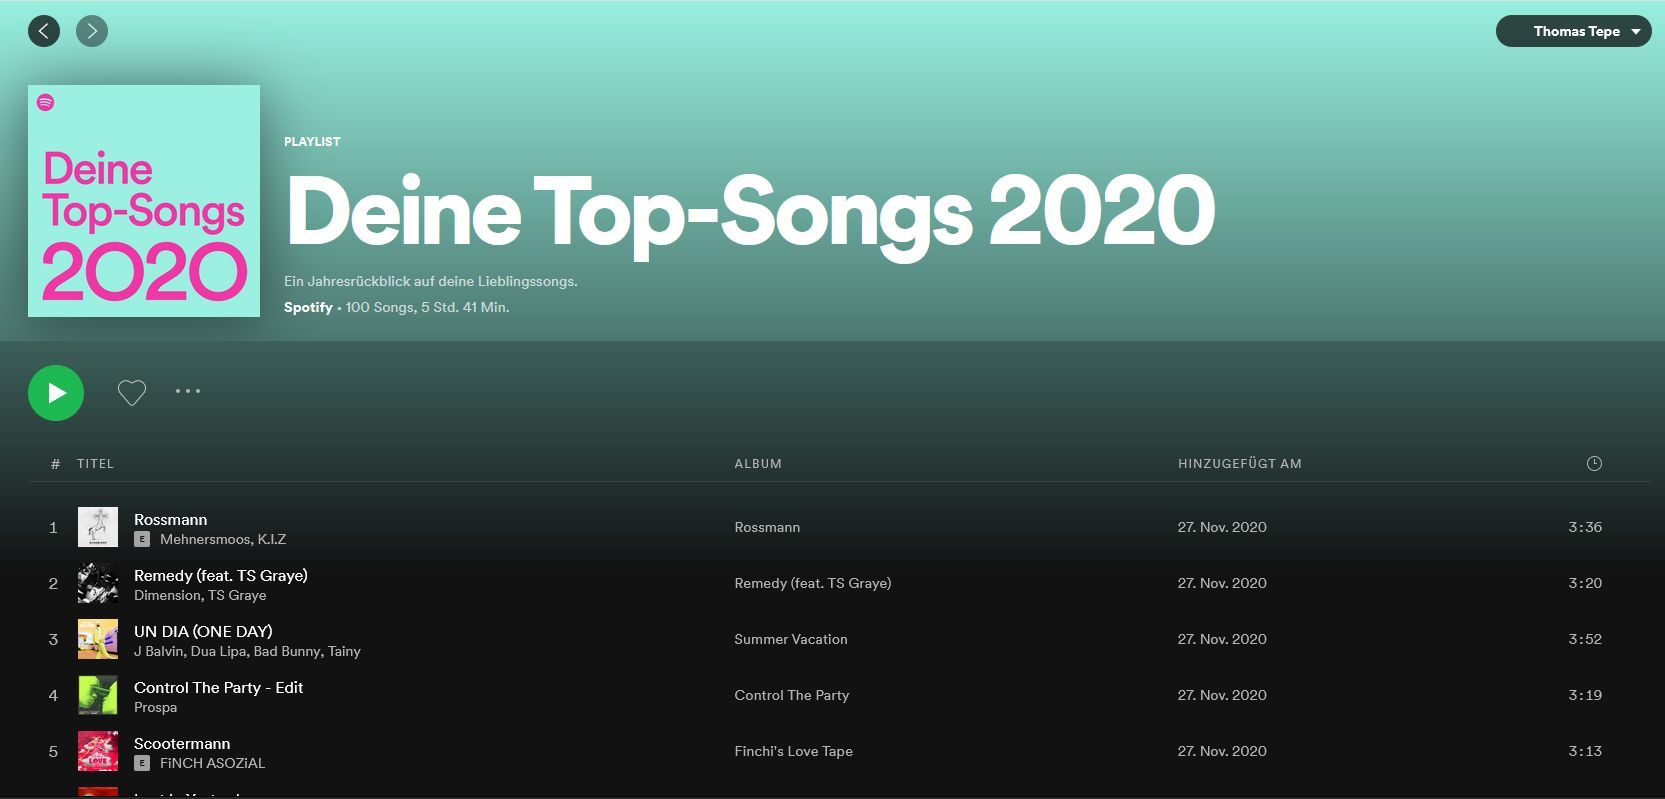
Task: Go back with the left arrow button
Action: click(44, 31)
